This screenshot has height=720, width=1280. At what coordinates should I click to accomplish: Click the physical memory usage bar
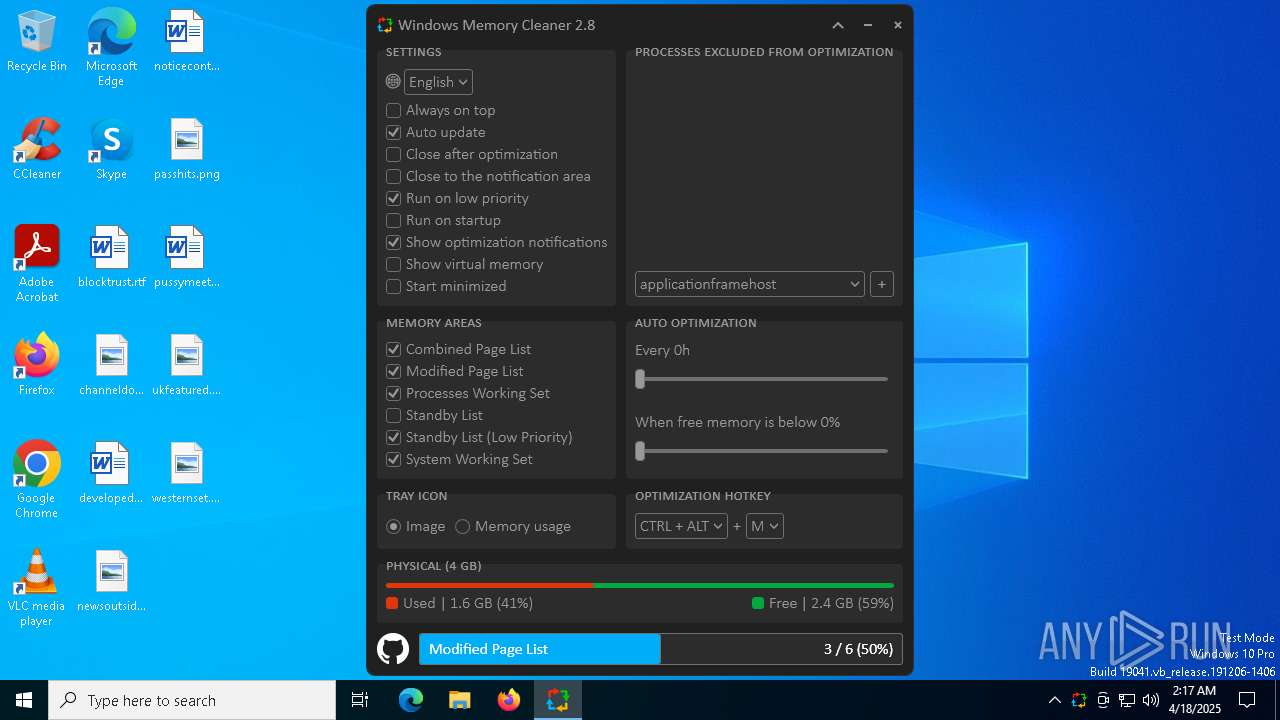pos(640,585)
